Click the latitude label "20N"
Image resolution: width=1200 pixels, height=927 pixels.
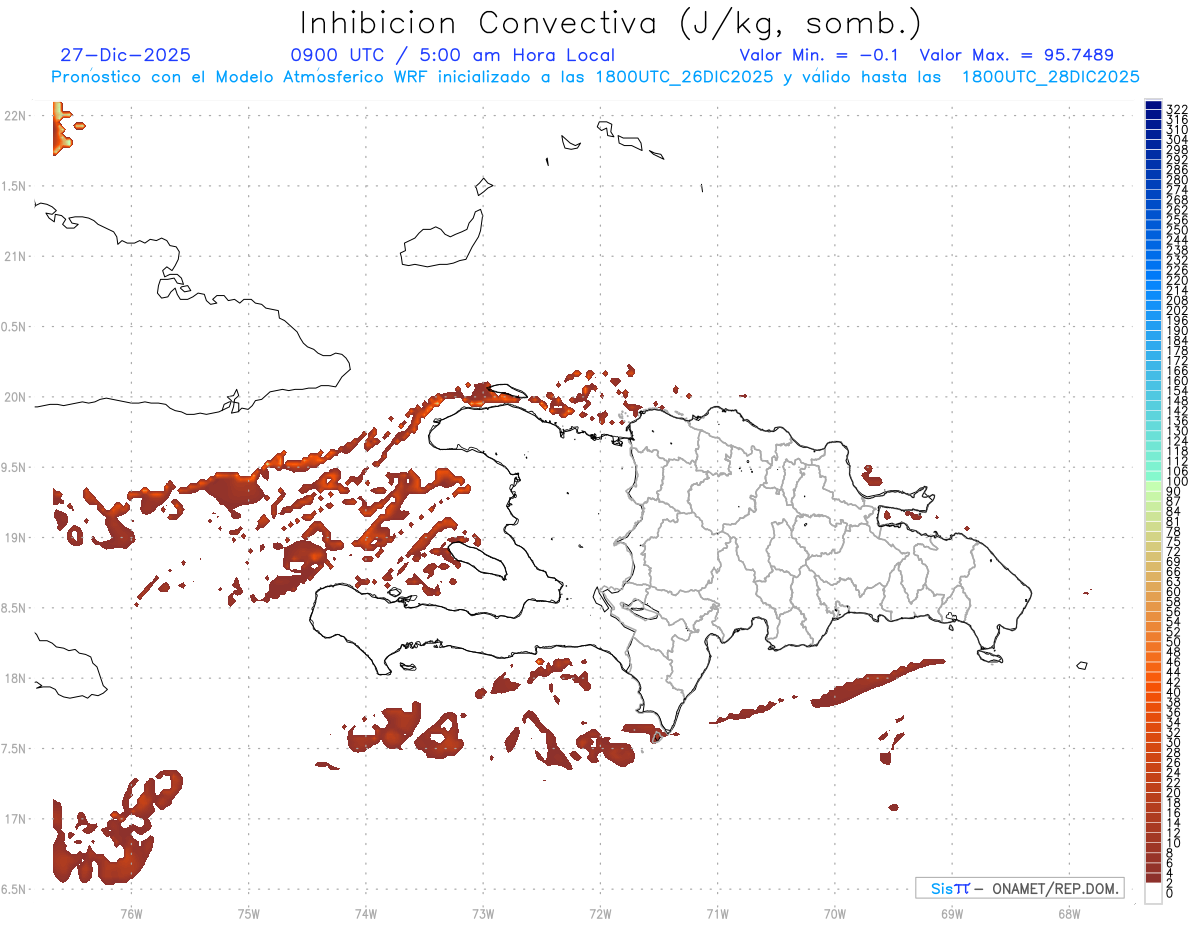pos(15,397)
